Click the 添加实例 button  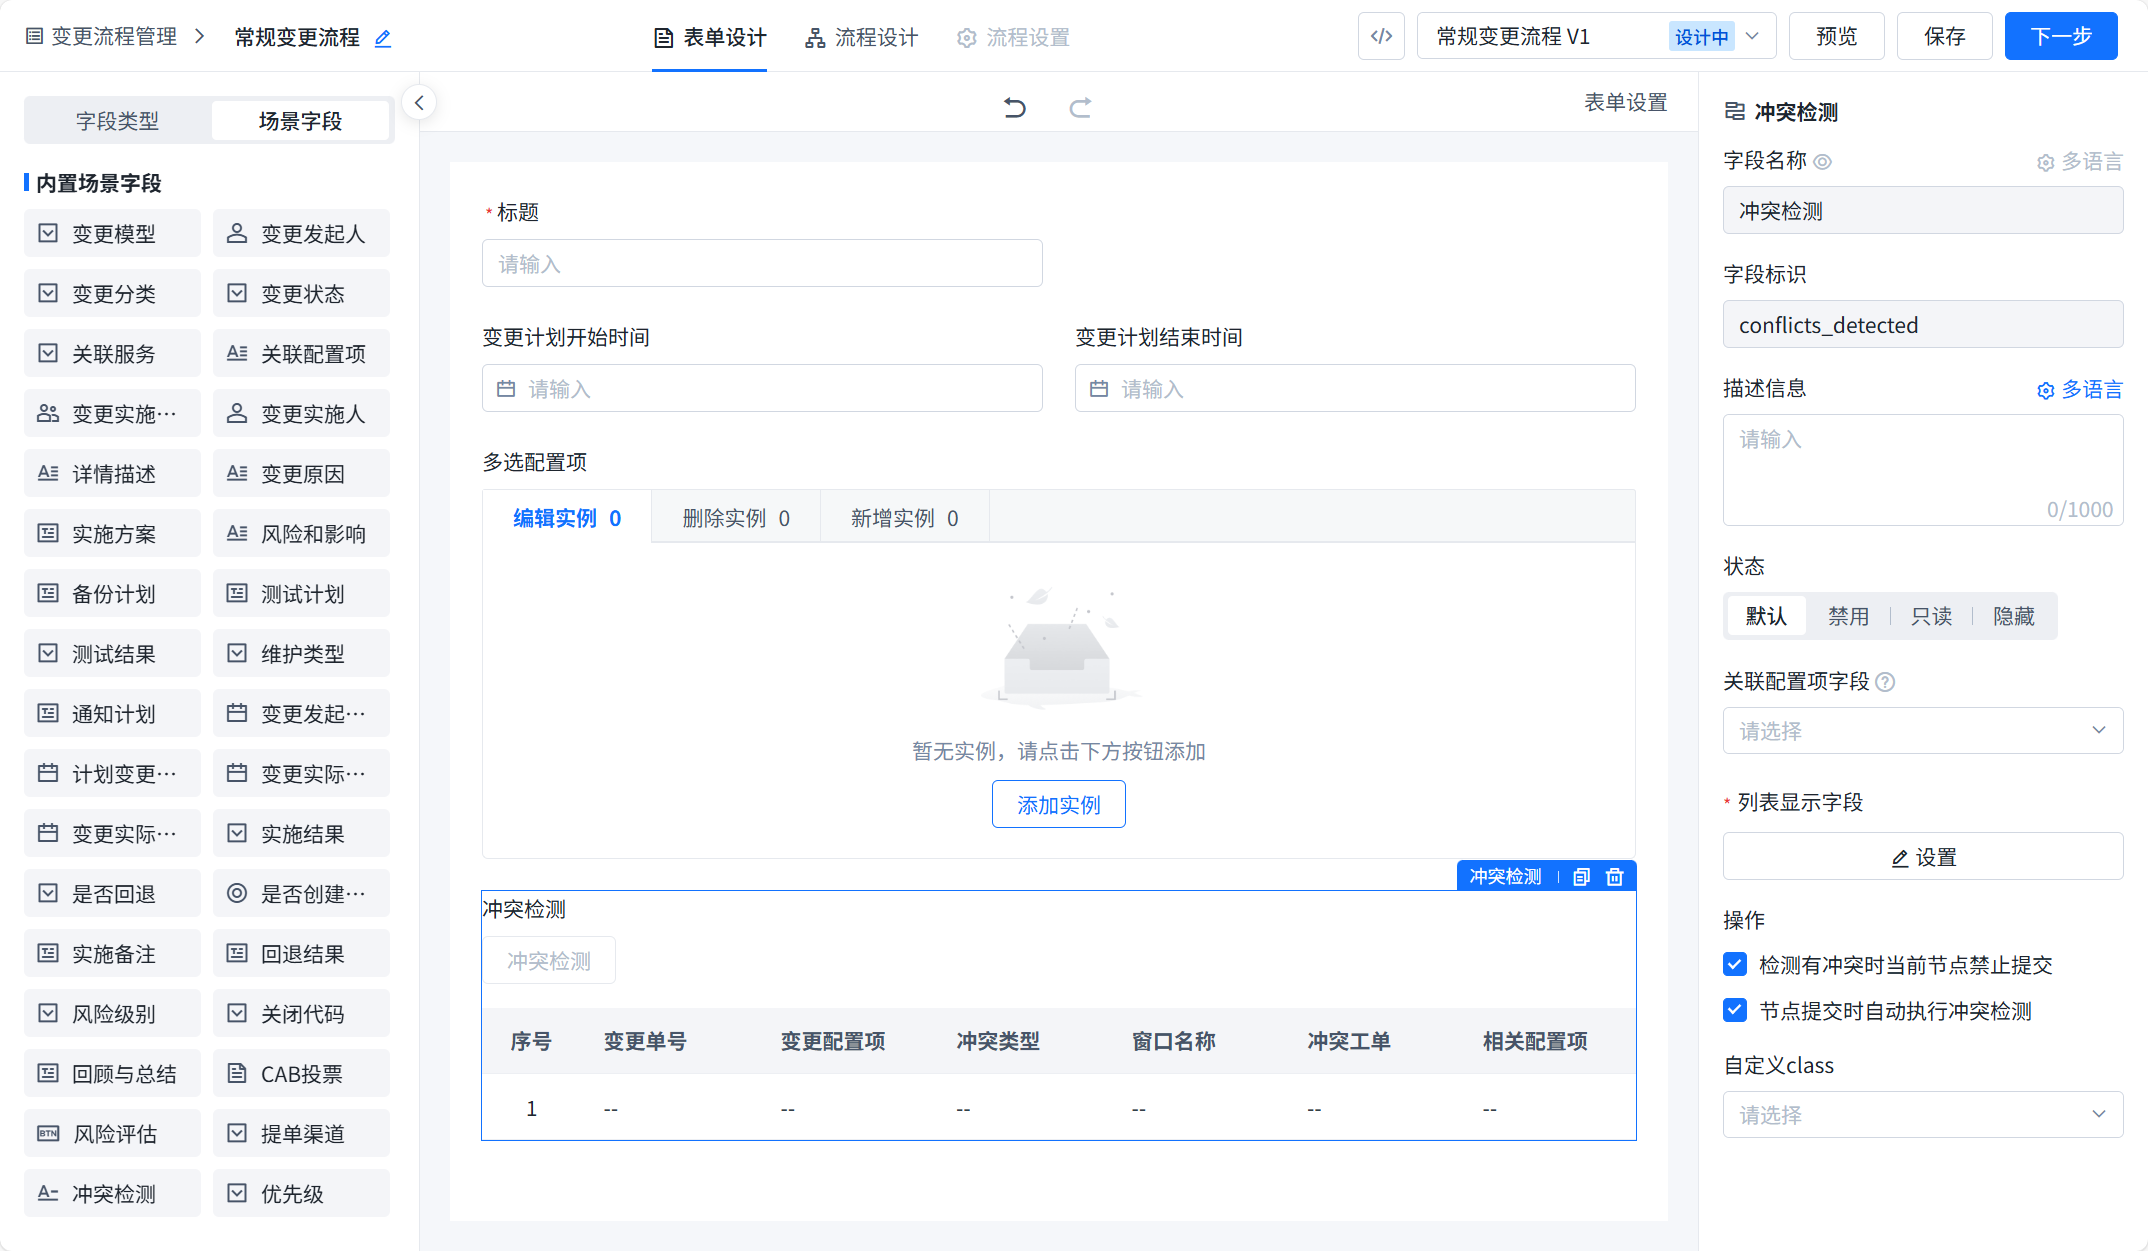click(1058, 805)
